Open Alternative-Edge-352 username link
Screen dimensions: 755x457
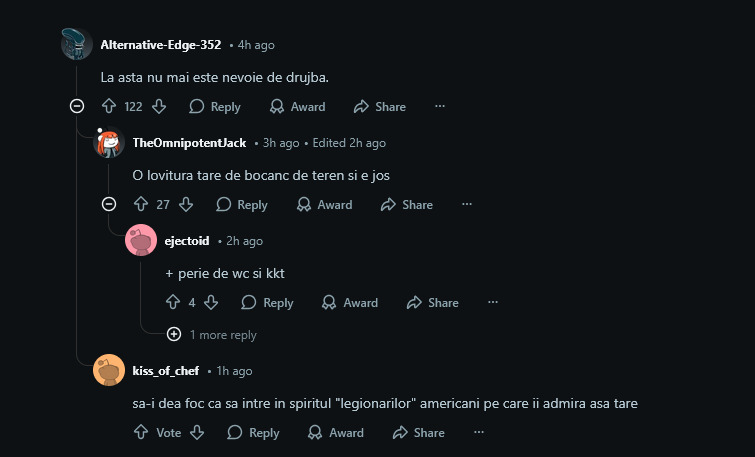click(161, 45)
